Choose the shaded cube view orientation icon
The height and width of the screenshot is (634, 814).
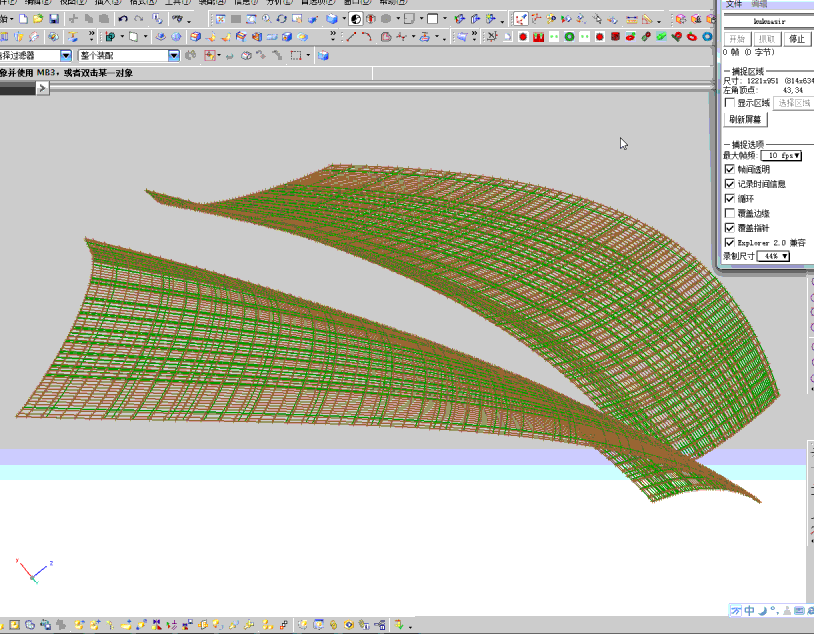pos(332,19)
